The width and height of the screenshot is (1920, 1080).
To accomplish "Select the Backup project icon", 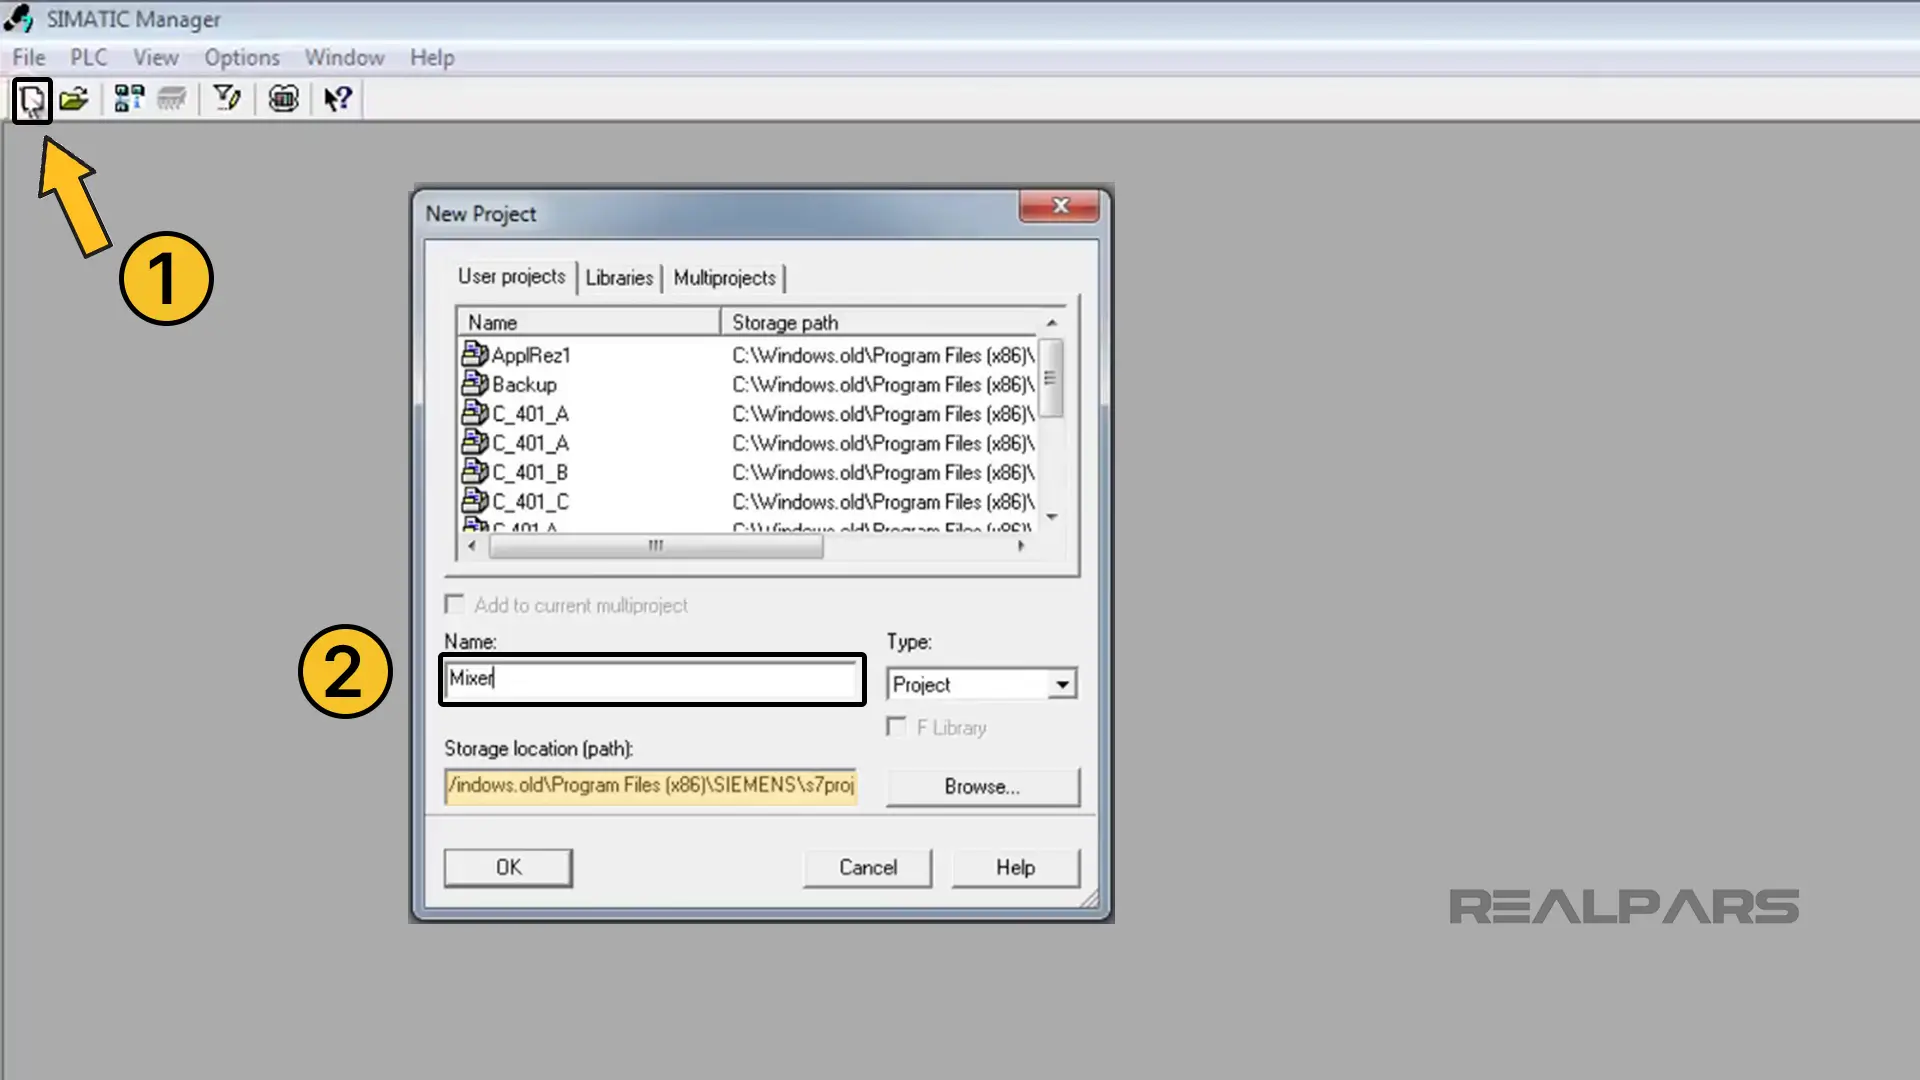I will (x=475, y=383).
